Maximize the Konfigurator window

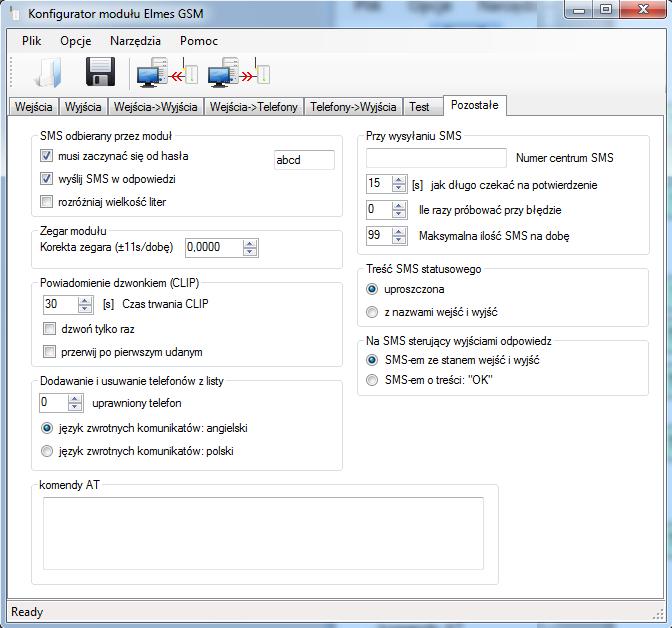click(x=605, y=9)
